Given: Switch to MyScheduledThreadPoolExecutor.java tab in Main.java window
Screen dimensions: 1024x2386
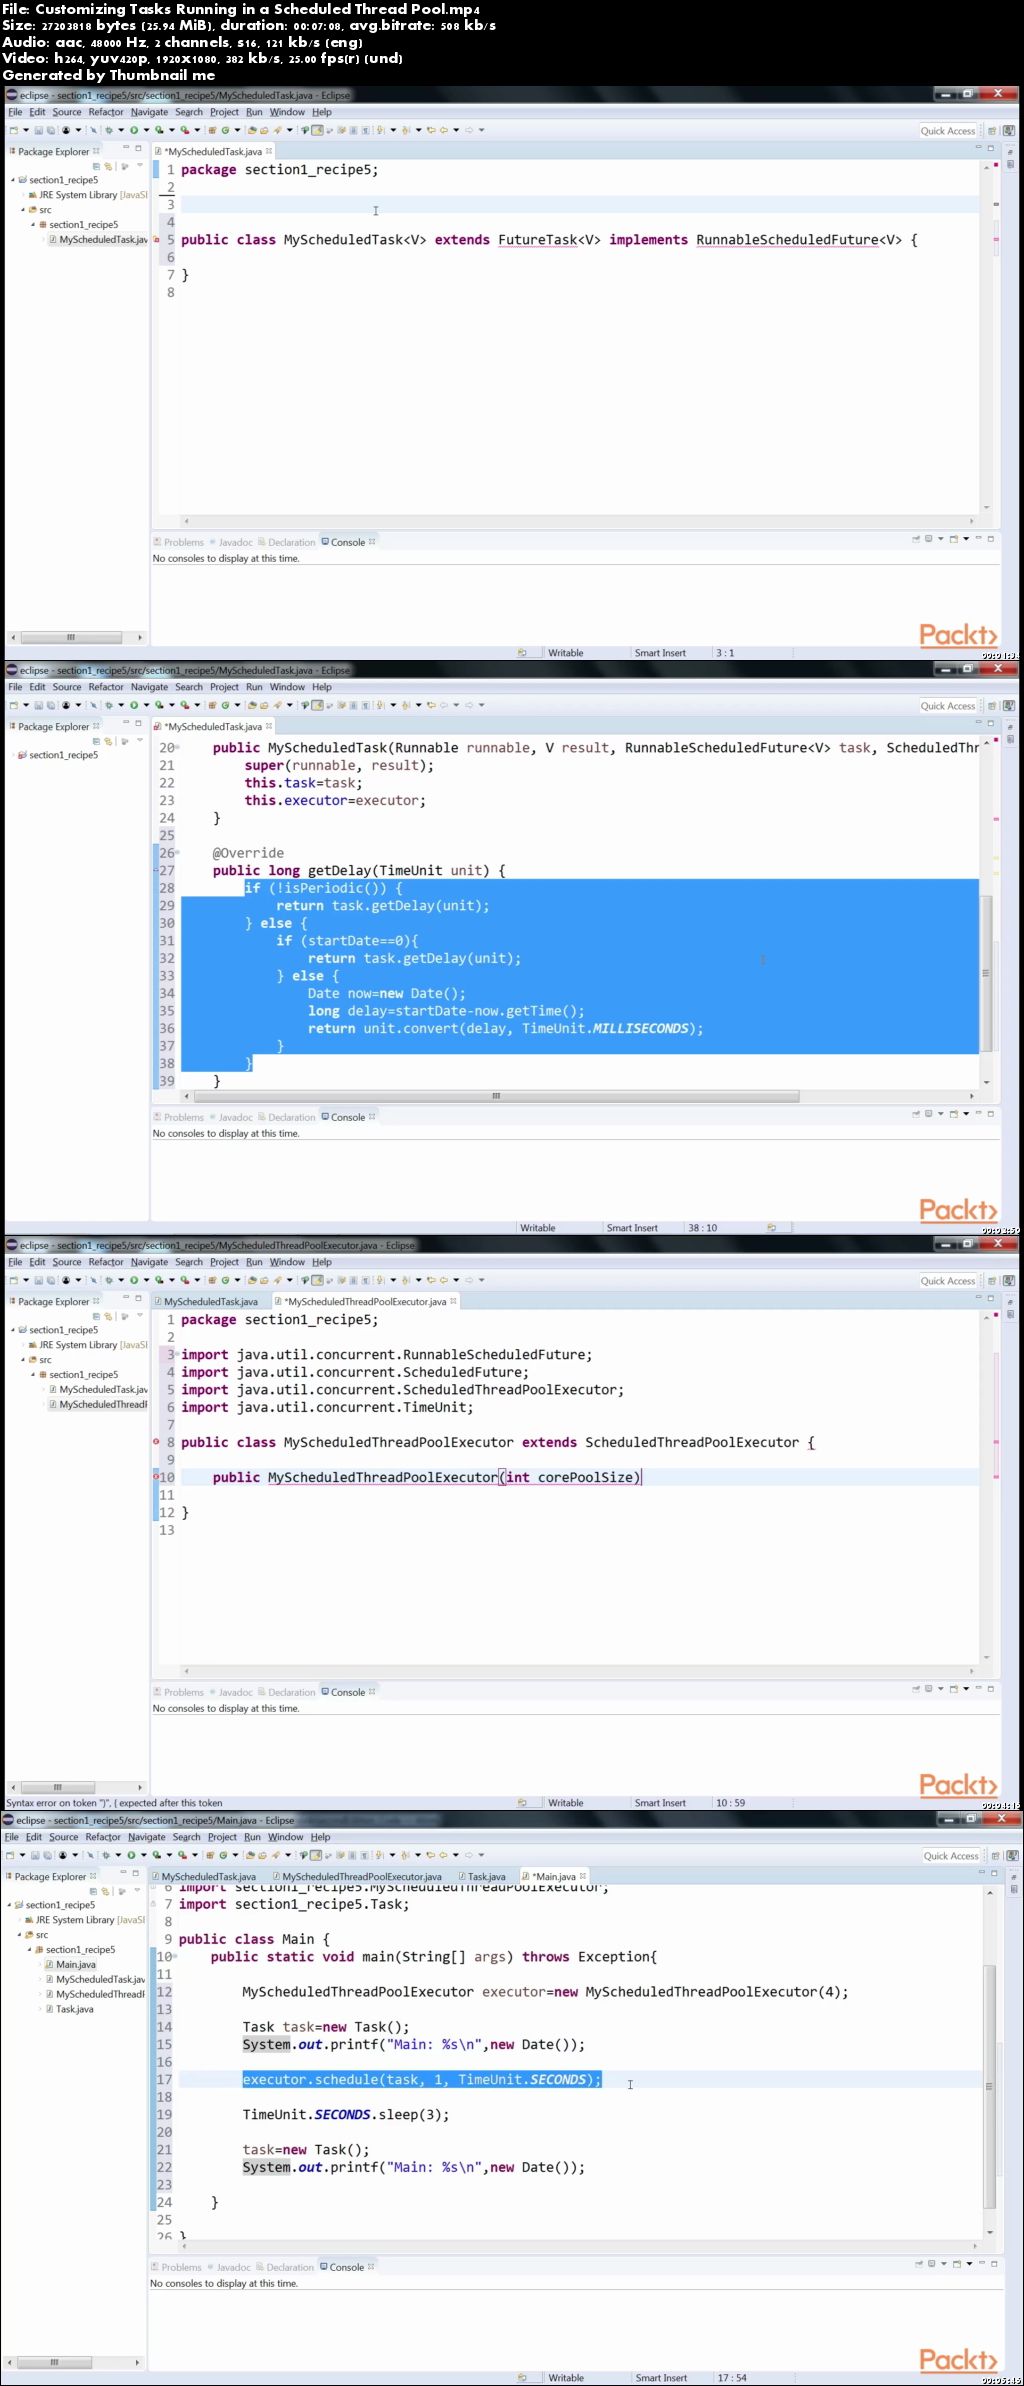Looking at the screenshot, I should click(361, 1877).
